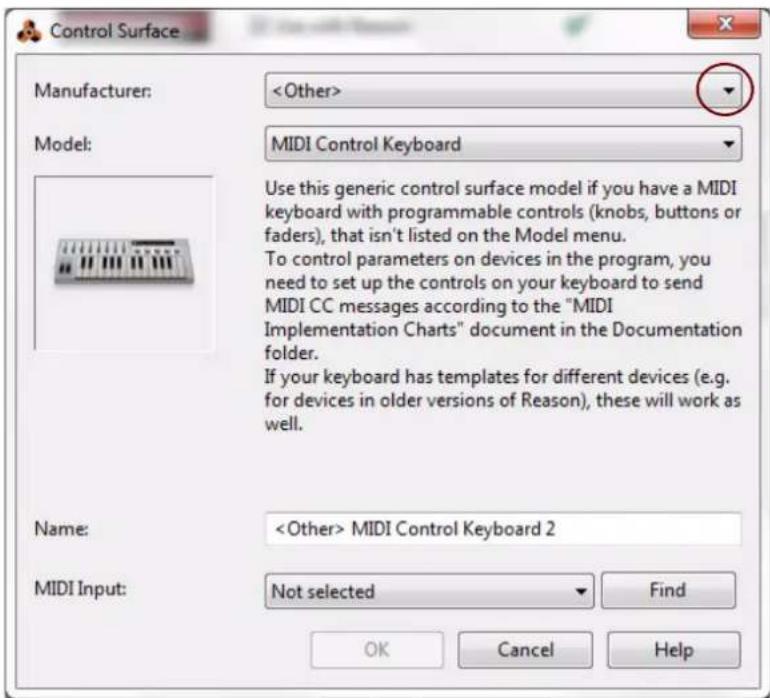770x698 pixels.
Task: Focus the Name text field
Action: coord(503,529)
